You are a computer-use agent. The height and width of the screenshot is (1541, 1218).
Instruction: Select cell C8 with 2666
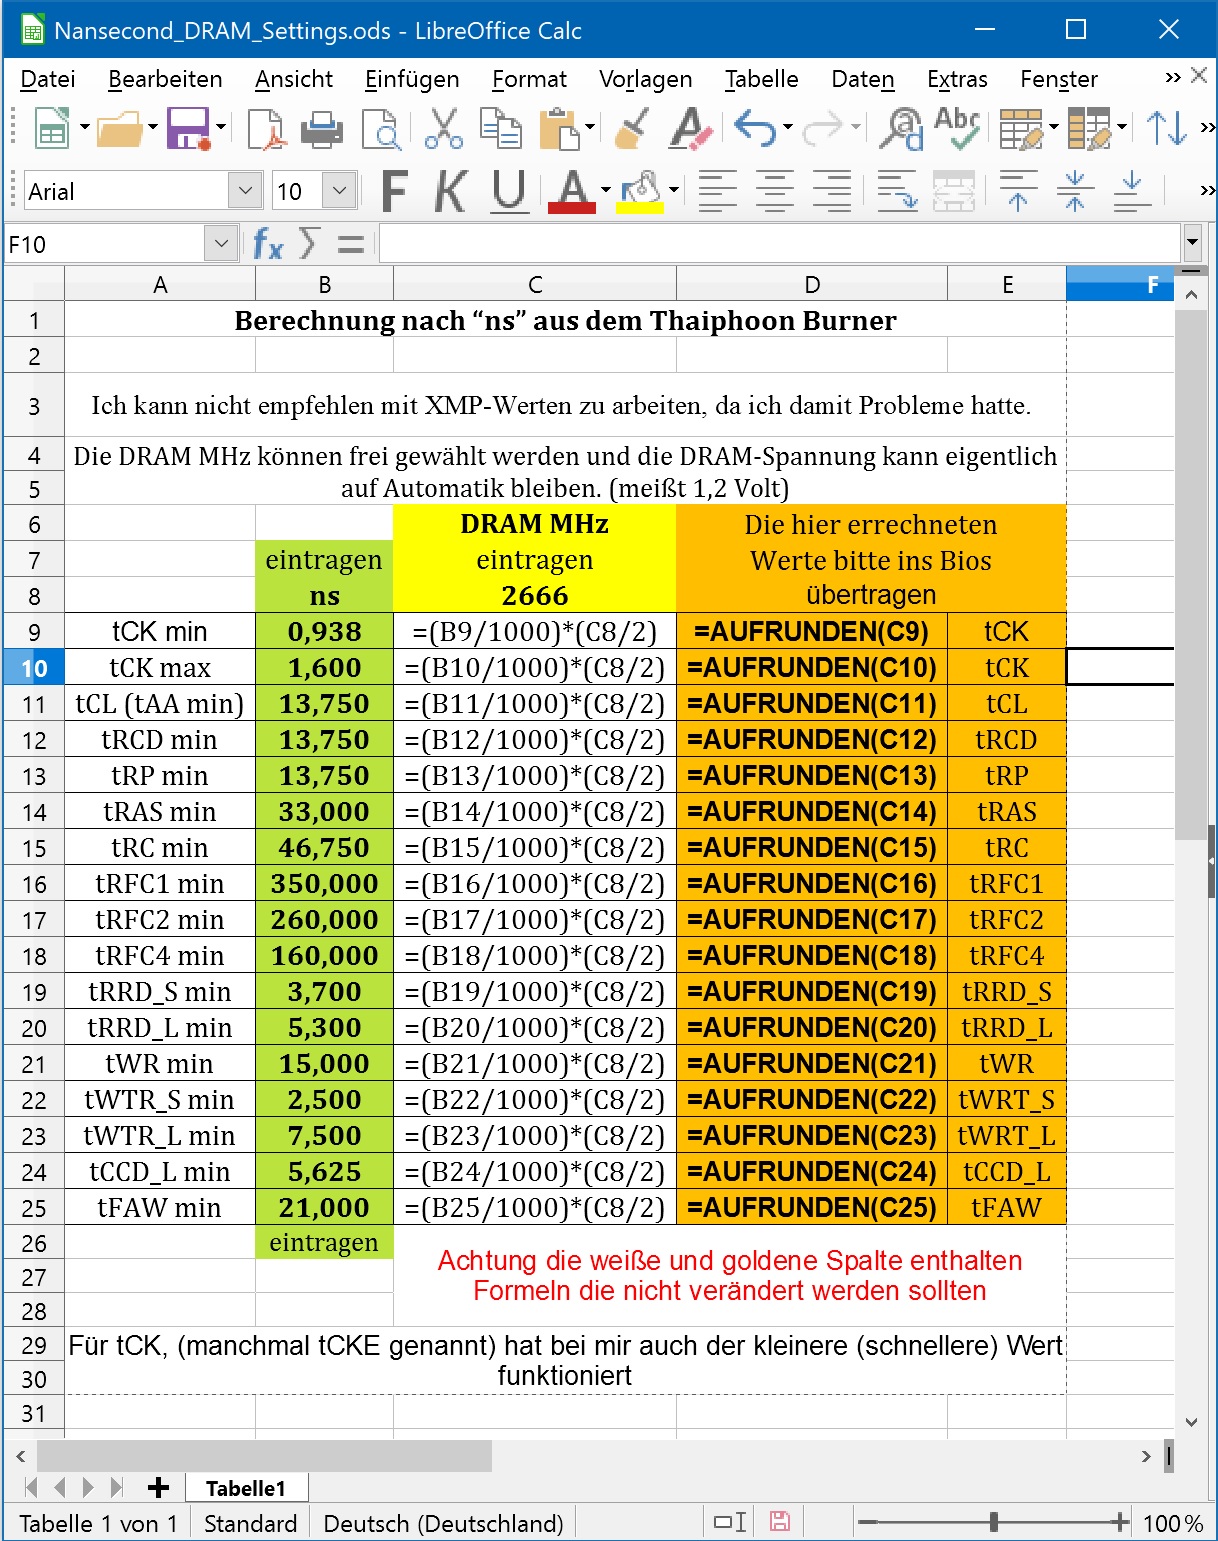tap(535, 595)
